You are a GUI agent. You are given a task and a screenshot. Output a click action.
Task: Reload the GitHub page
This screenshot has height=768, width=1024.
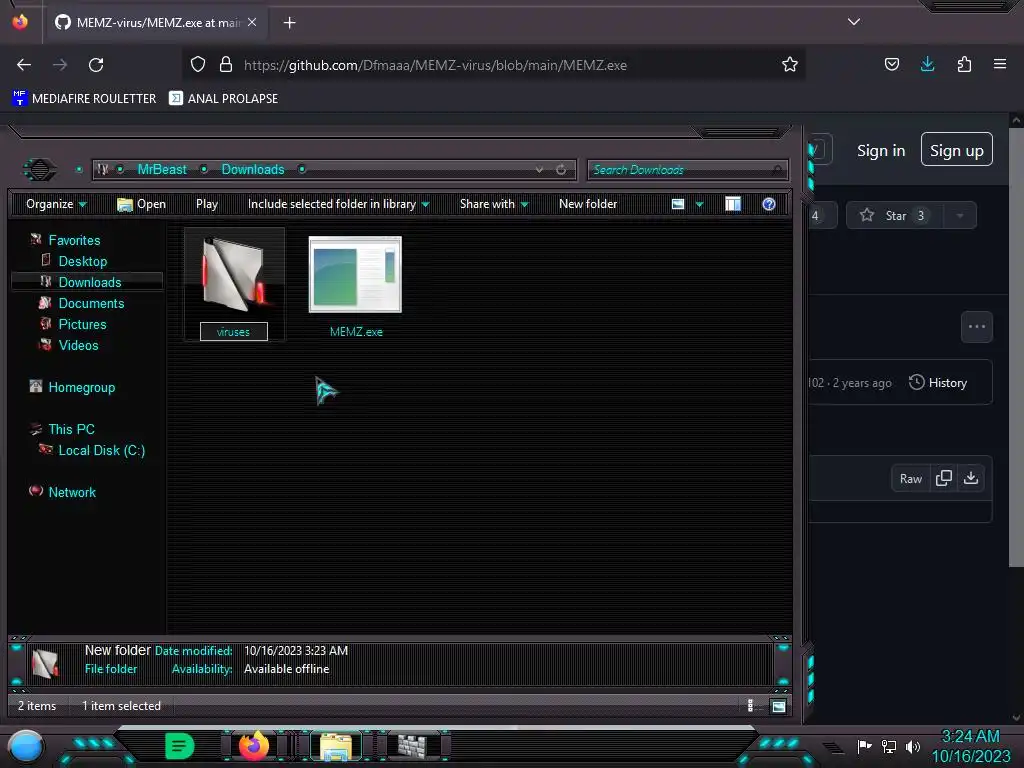[96, 65]
